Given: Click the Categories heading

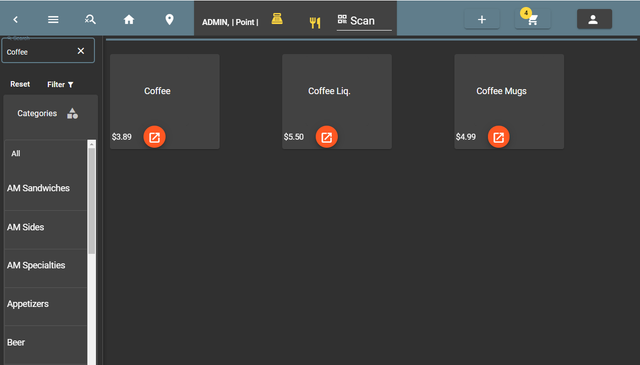Looking at the screenshot, I should pos(37,114).
